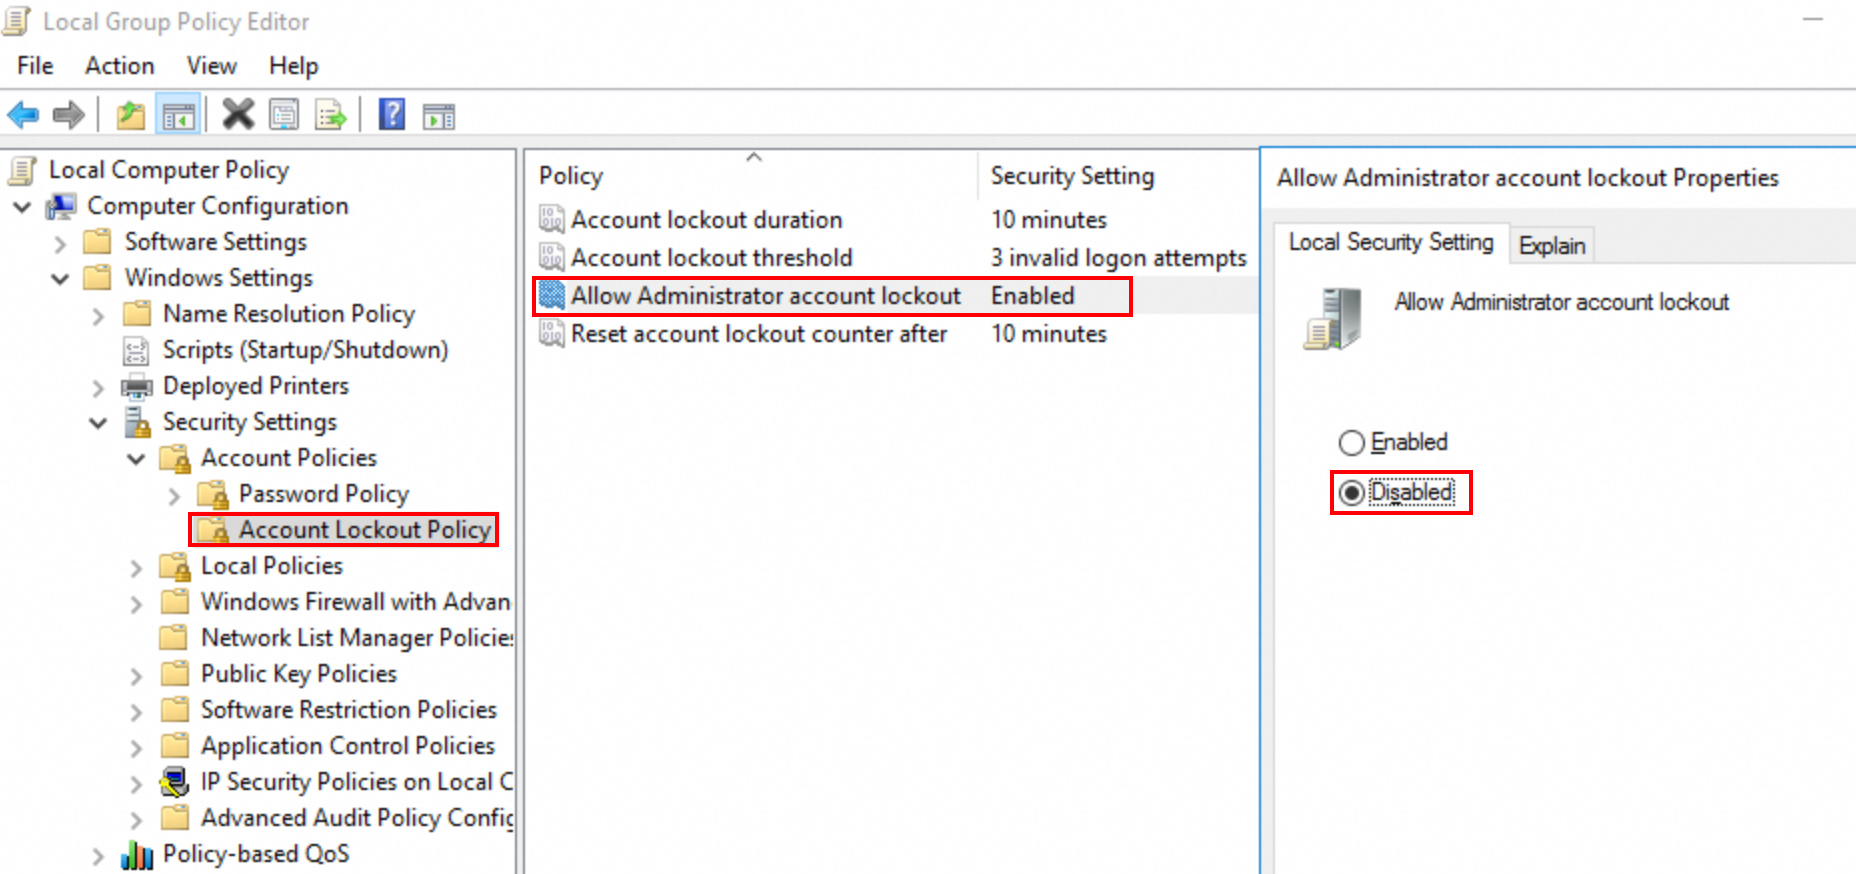1856x874 pixels.
Task: Click the Account lockout duration '10 minutes' value
Action: tap(1049, 220)
